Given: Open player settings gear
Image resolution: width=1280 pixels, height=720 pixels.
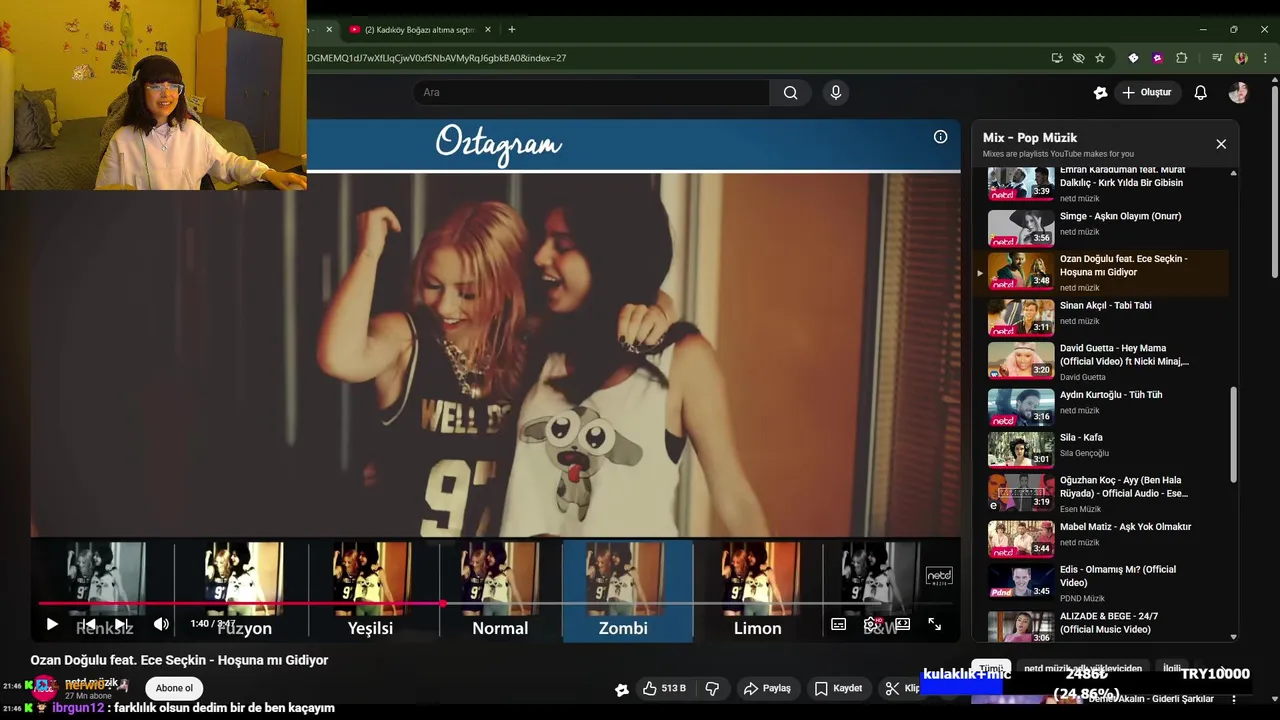Looking at the screenshot, I should tap(871, 624).
